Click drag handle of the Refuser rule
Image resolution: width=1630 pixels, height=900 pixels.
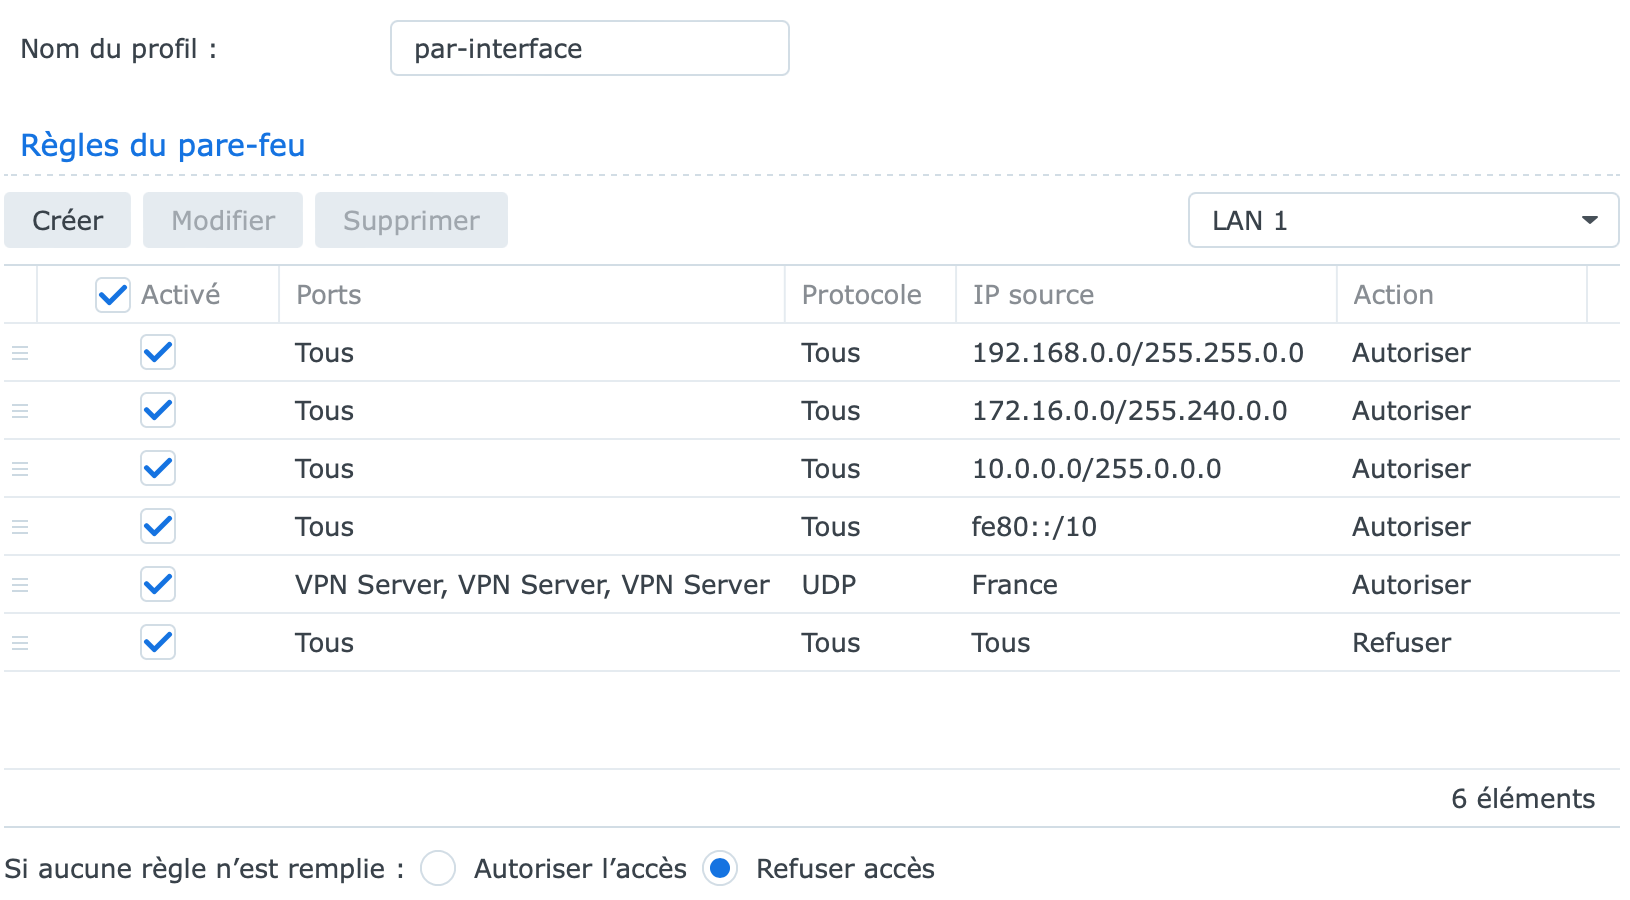pos(20,643)
